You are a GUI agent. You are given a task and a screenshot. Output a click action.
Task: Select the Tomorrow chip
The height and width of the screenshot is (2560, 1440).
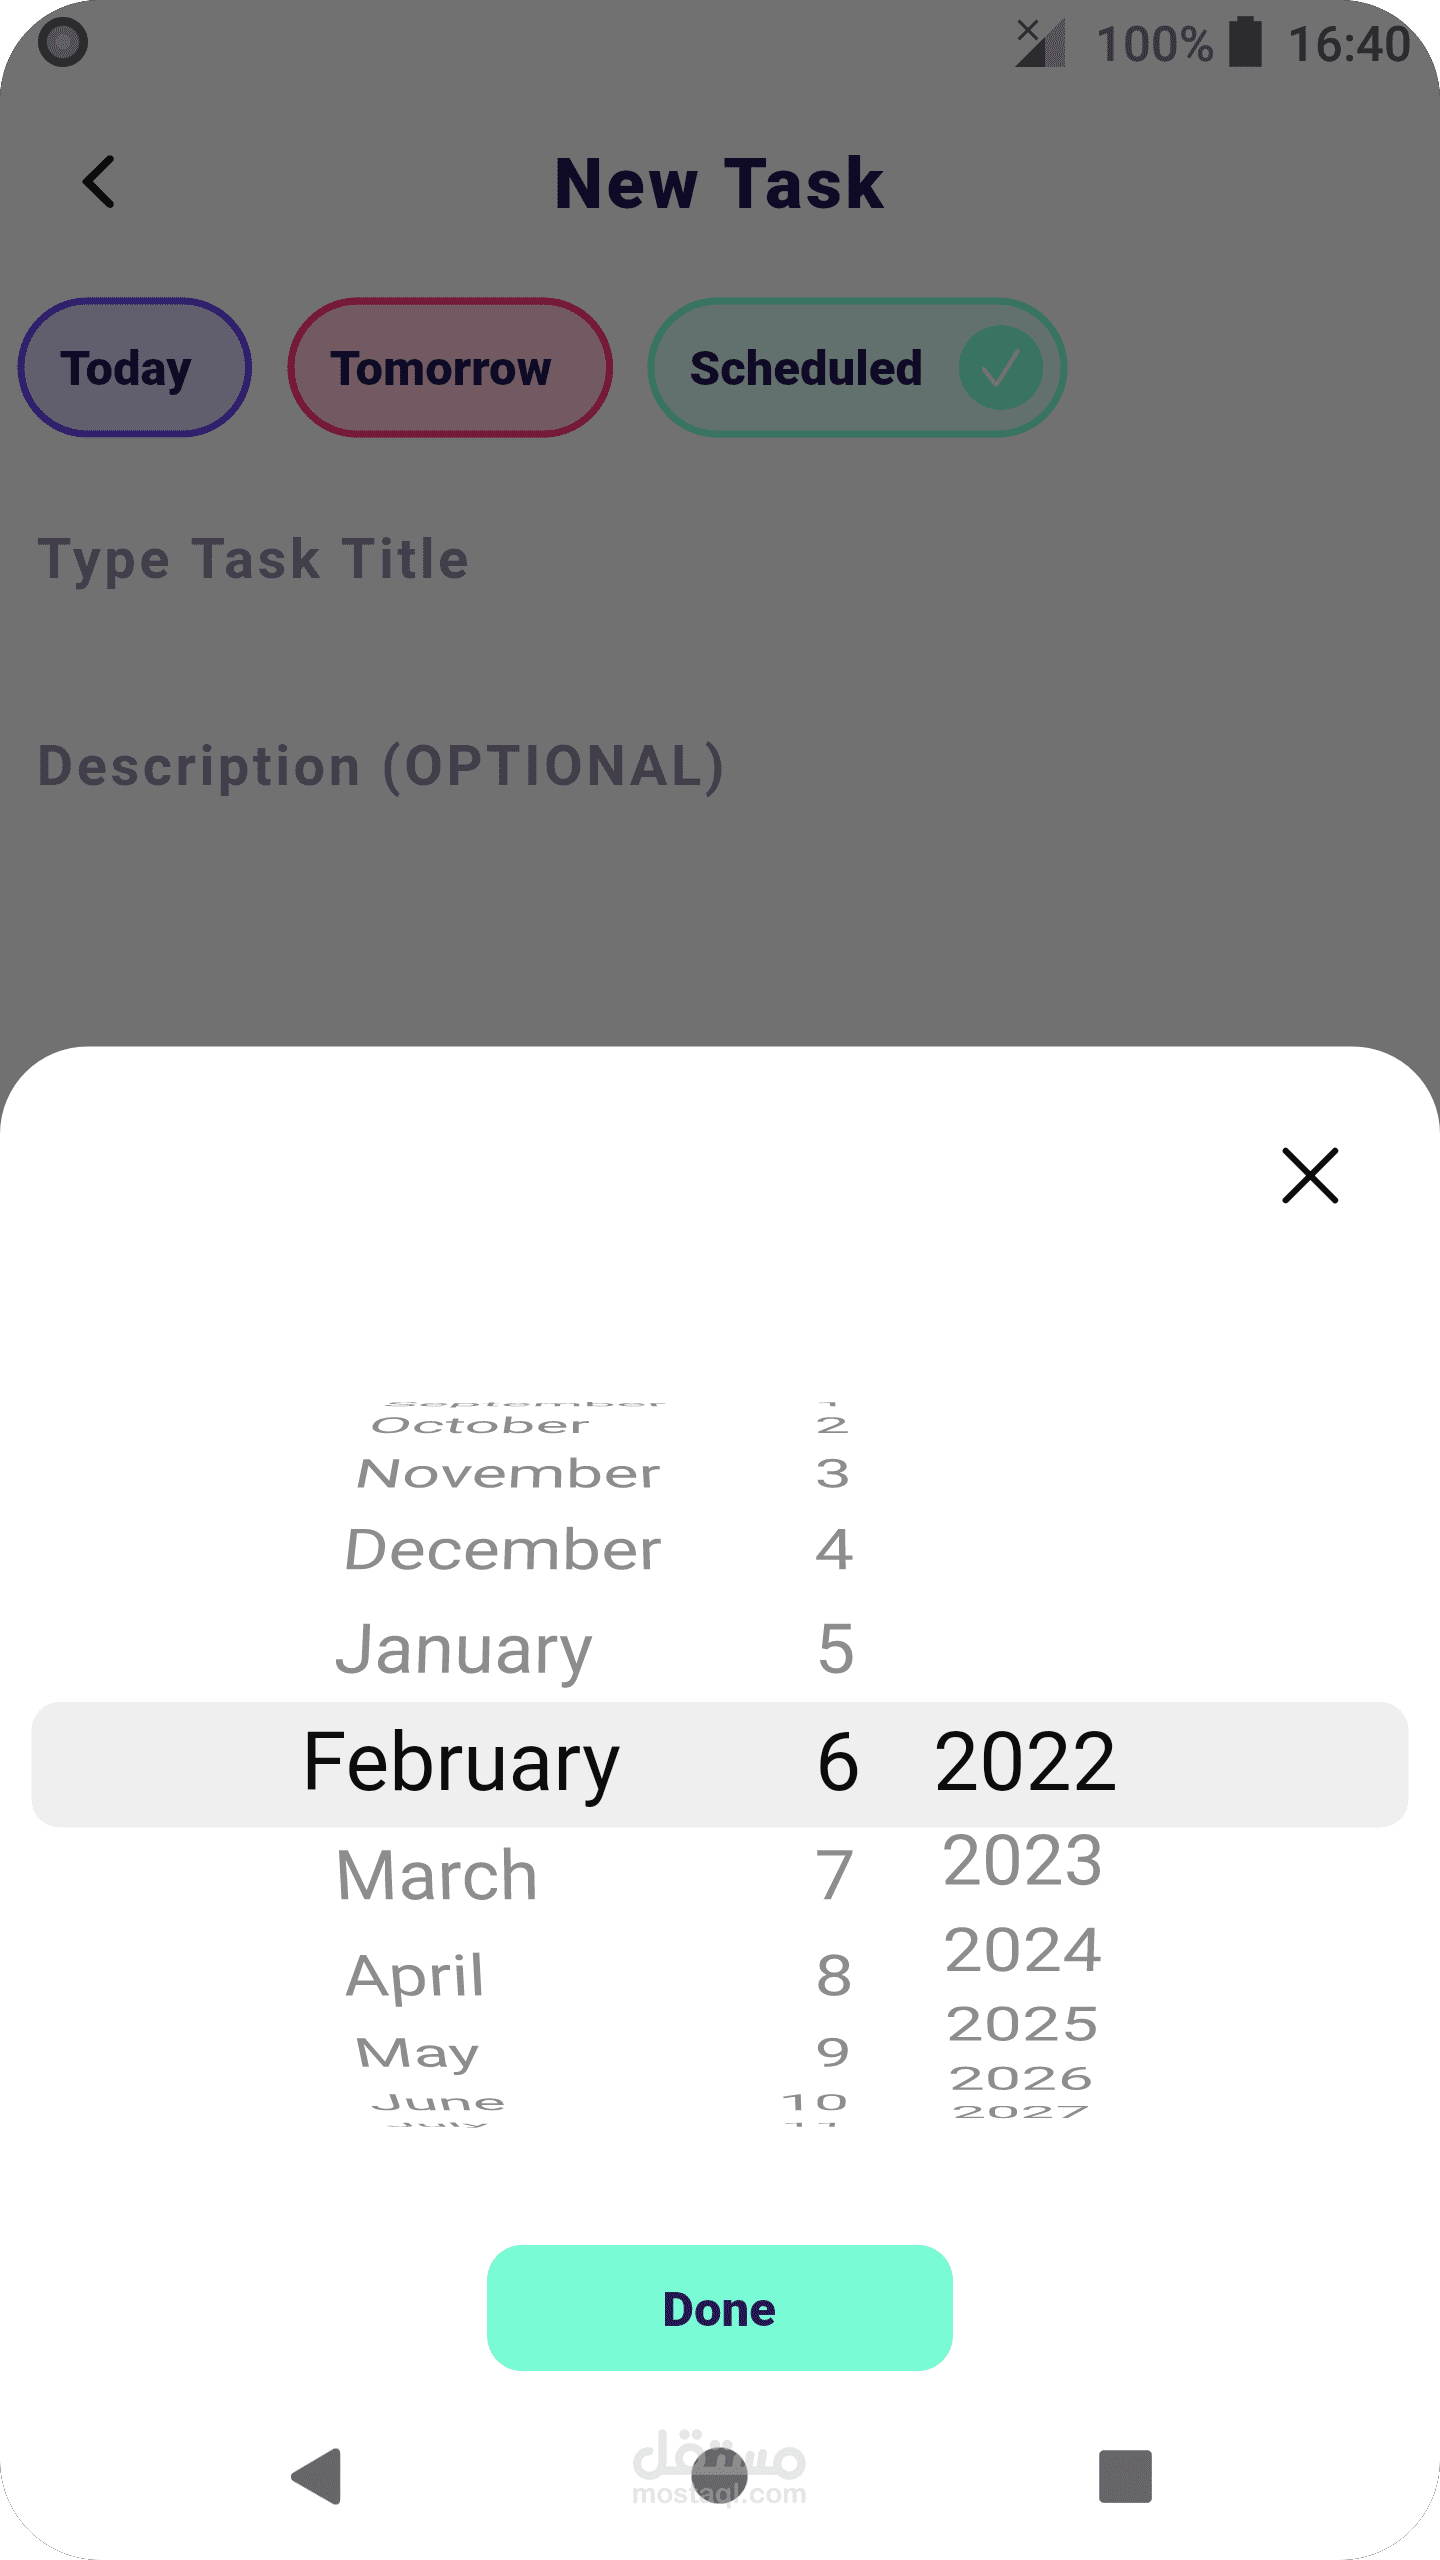[x=450, y=368]
